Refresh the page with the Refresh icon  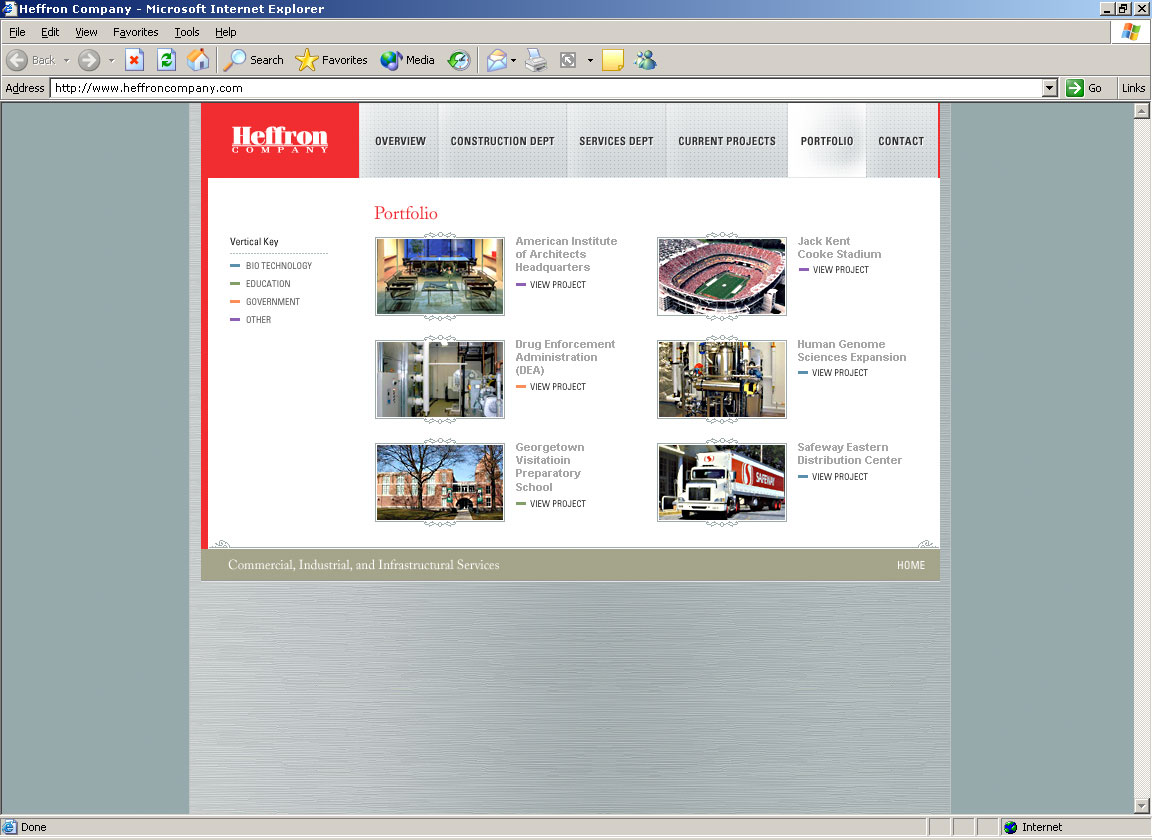166,60
